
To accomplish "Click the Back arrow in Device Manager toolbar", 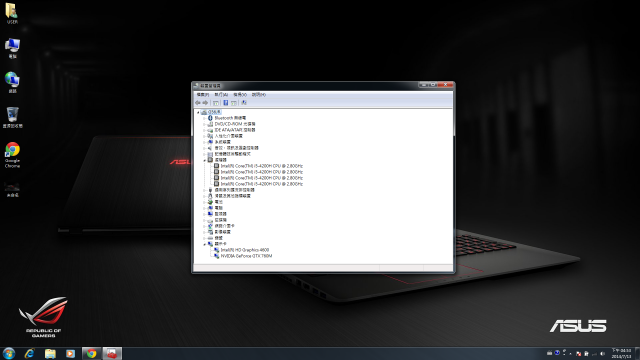I will click(198, 103).
